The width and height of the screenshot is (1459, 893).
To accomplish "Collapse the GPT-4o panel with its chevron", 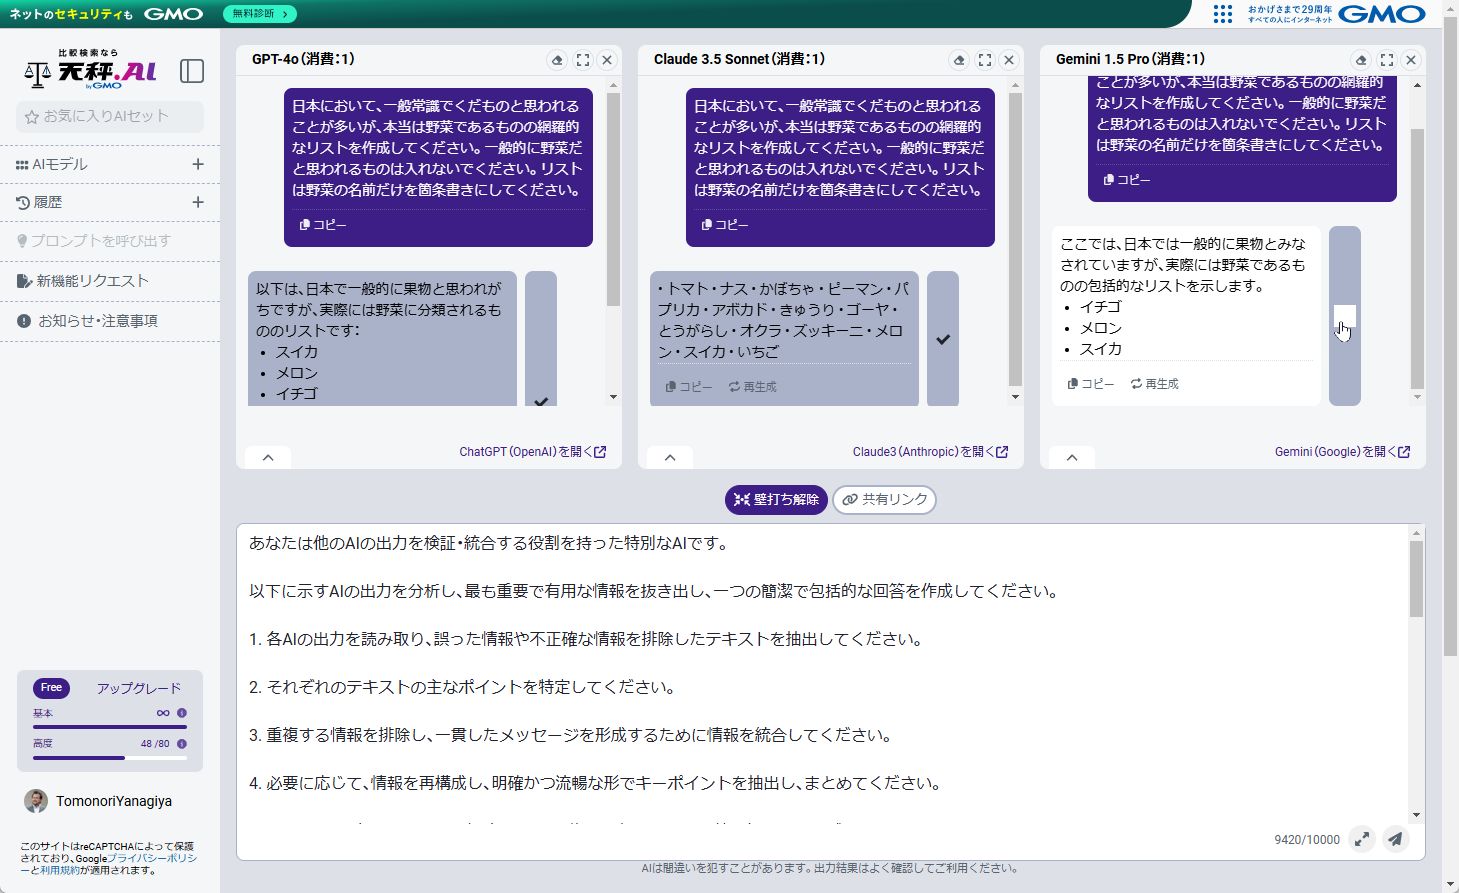I will click(x=267, y=456).
